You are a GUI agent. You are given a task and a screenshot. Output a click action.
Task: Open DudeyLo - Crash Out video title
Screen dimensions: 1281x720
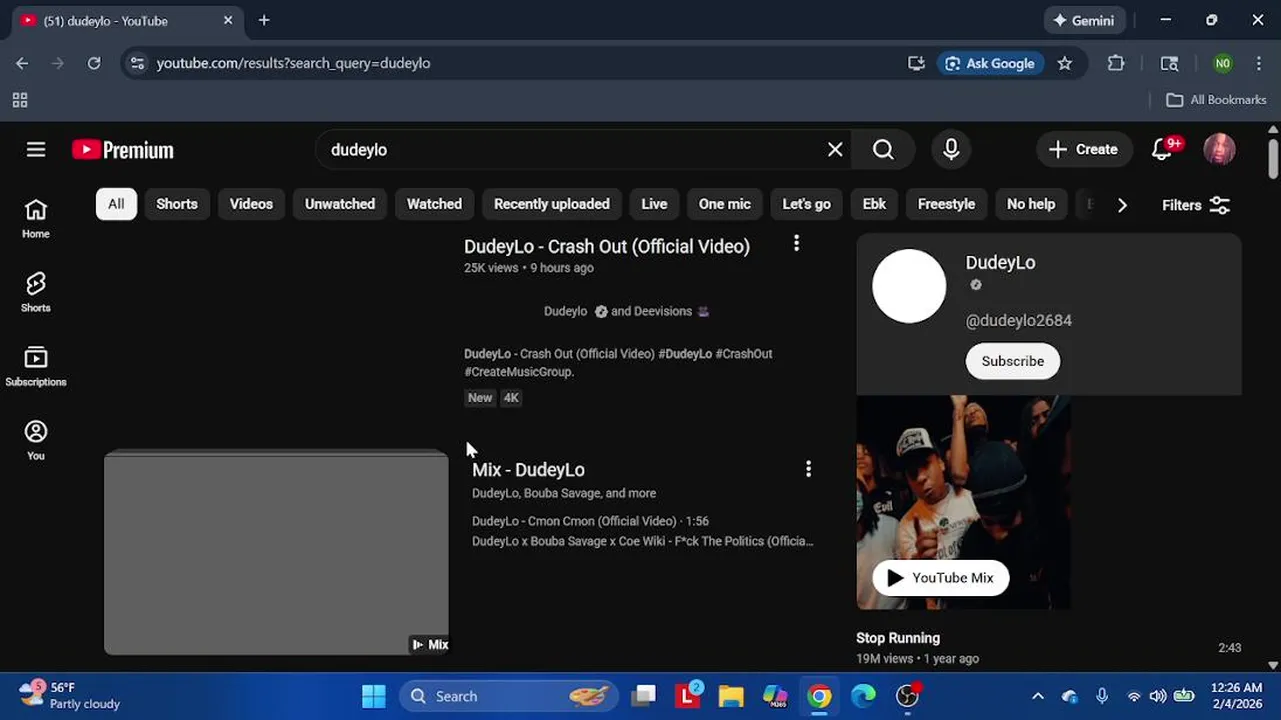pyautogui.click(x=607, y=246)
